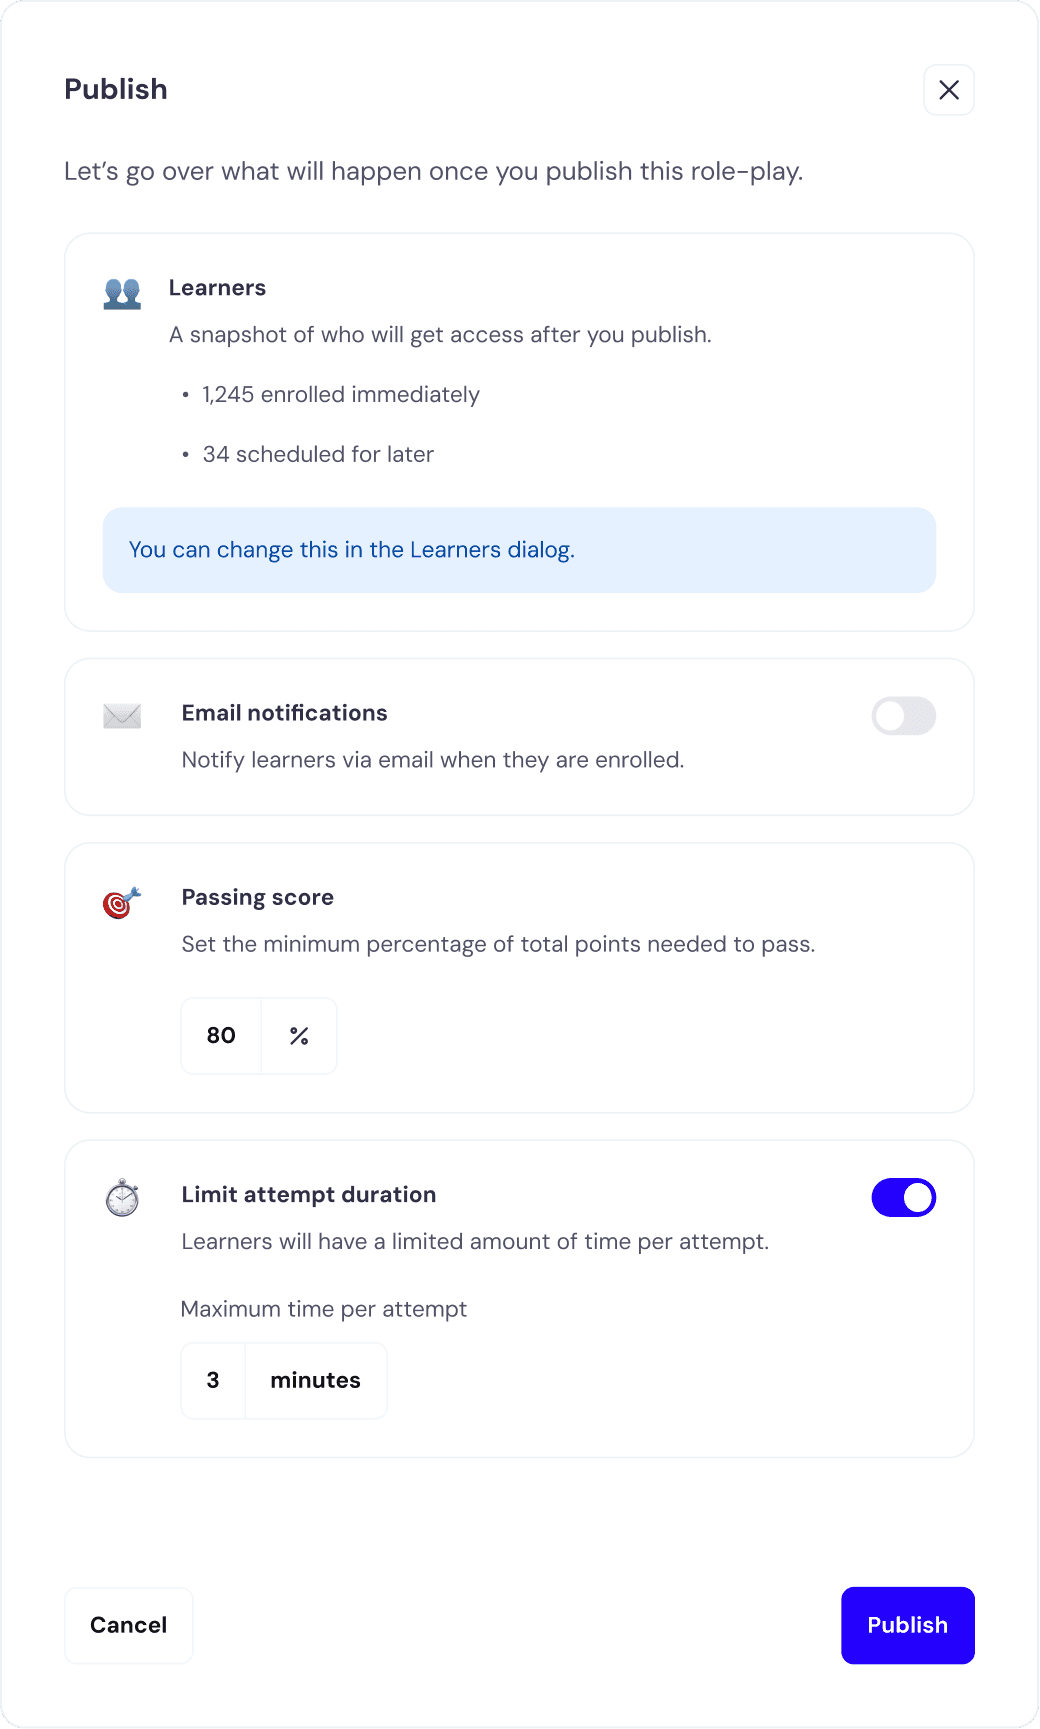Click the percent sign unit box

299,1036
